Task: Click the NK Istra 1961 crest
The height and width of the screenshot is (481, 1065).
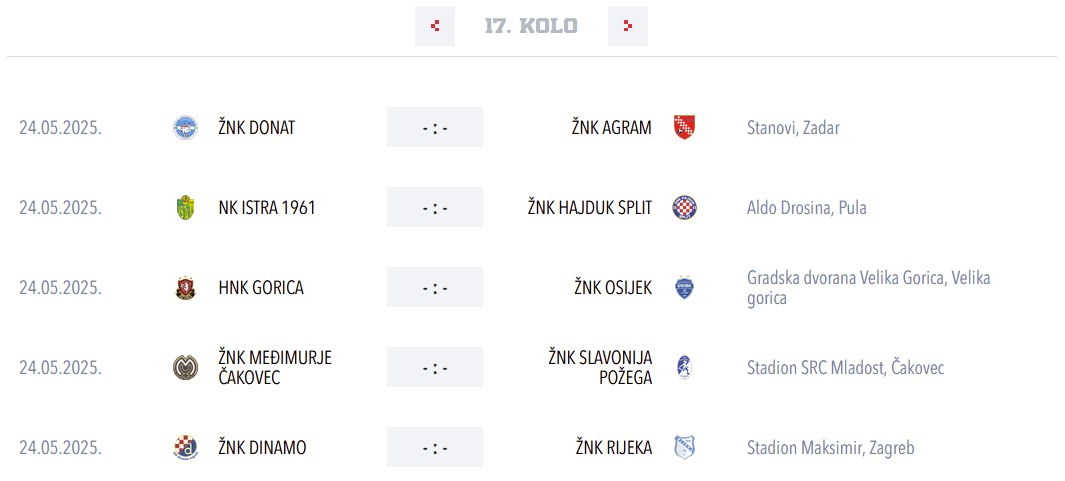Action: [186, 208]
